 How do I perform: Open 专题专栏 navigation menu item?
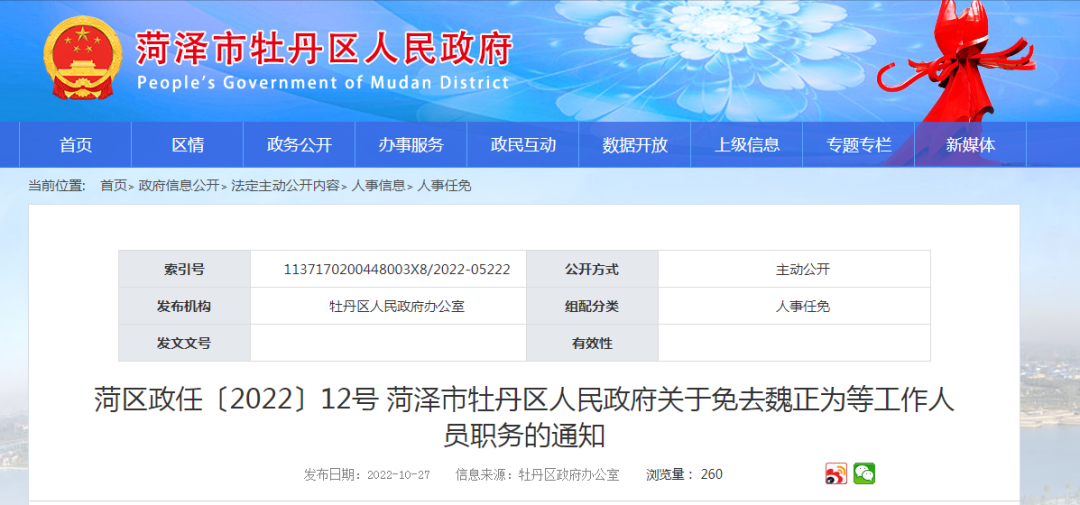859,145
